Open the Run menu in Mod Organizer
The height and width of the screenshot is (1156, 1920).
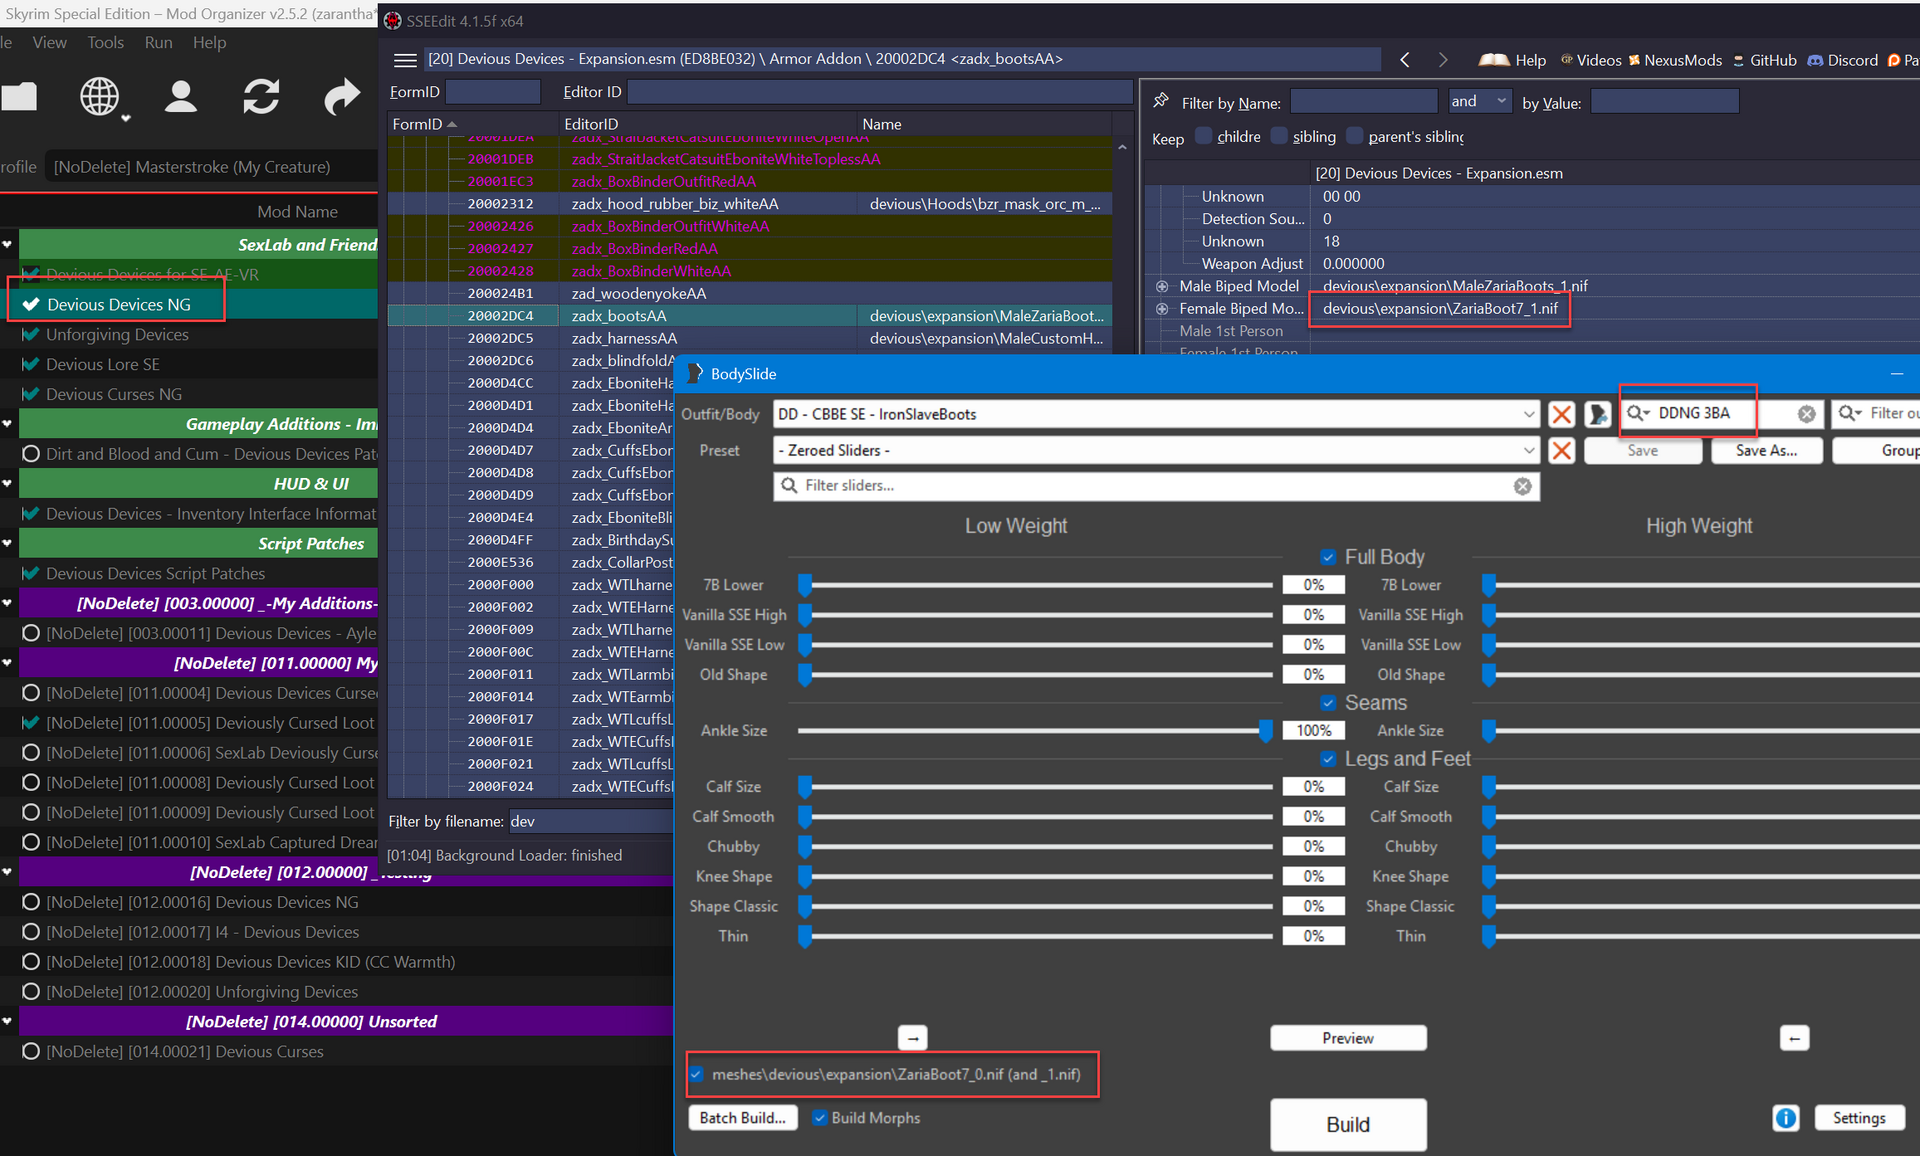158,42
